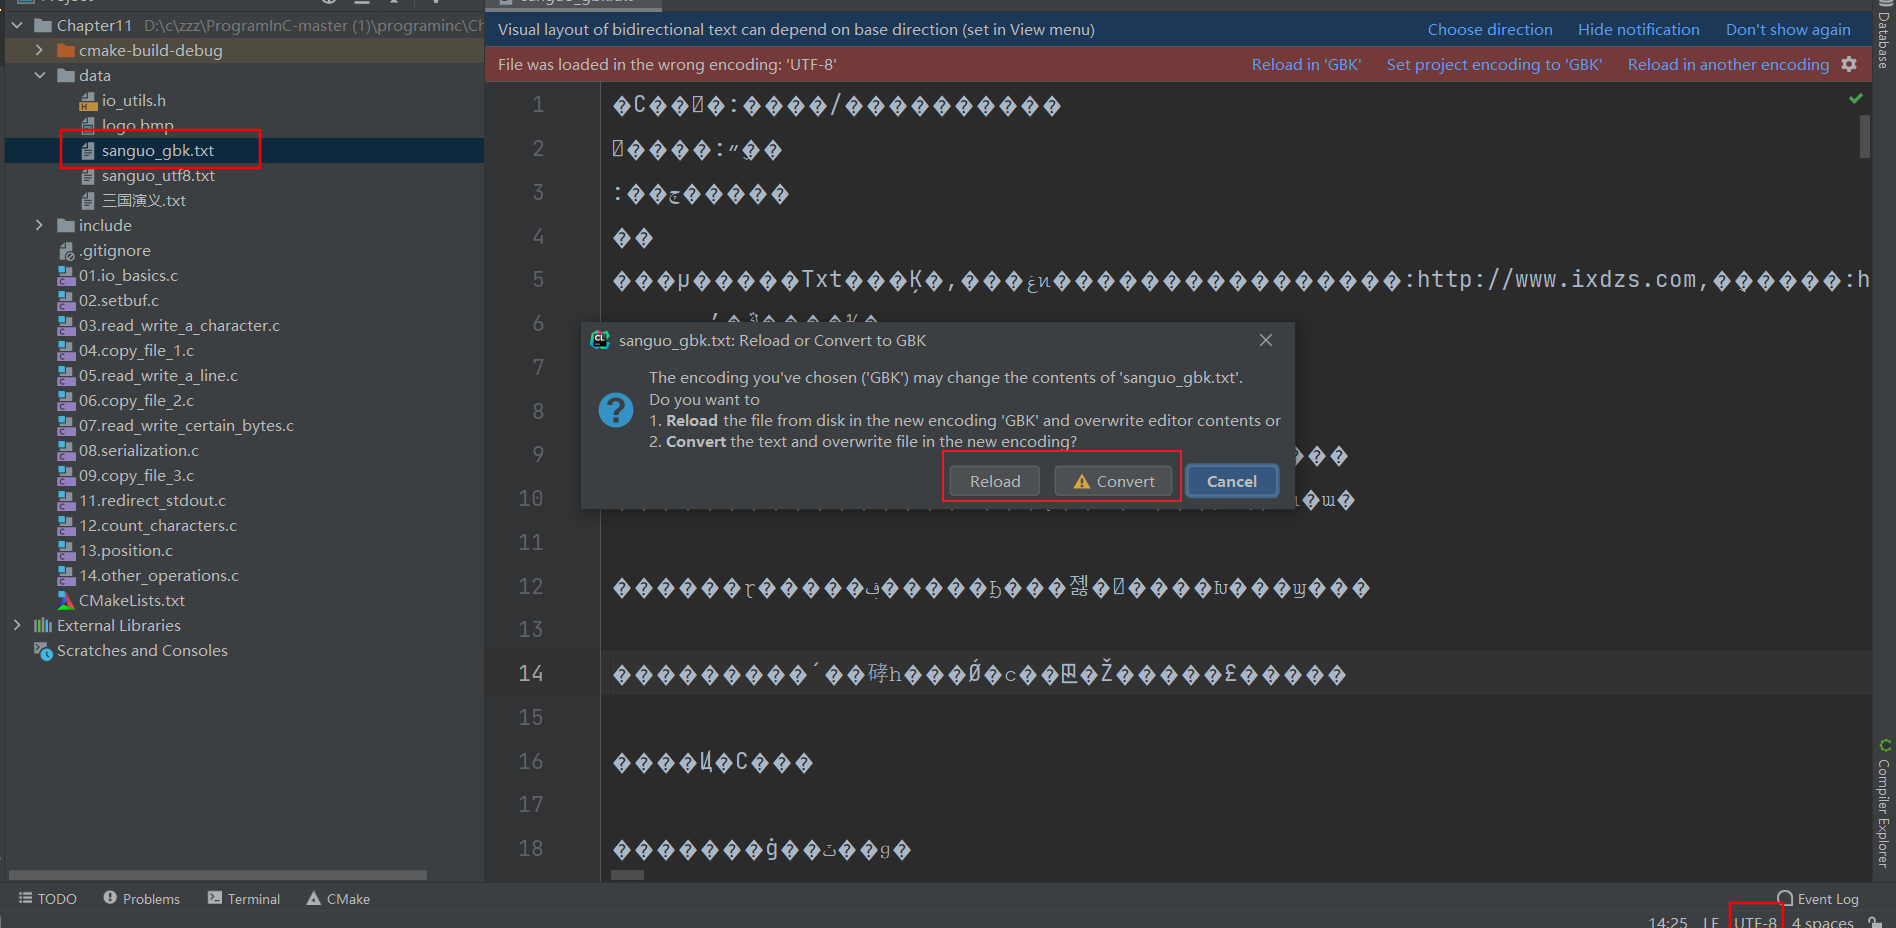Open LF line separator selector

[x=1711, y=921]
